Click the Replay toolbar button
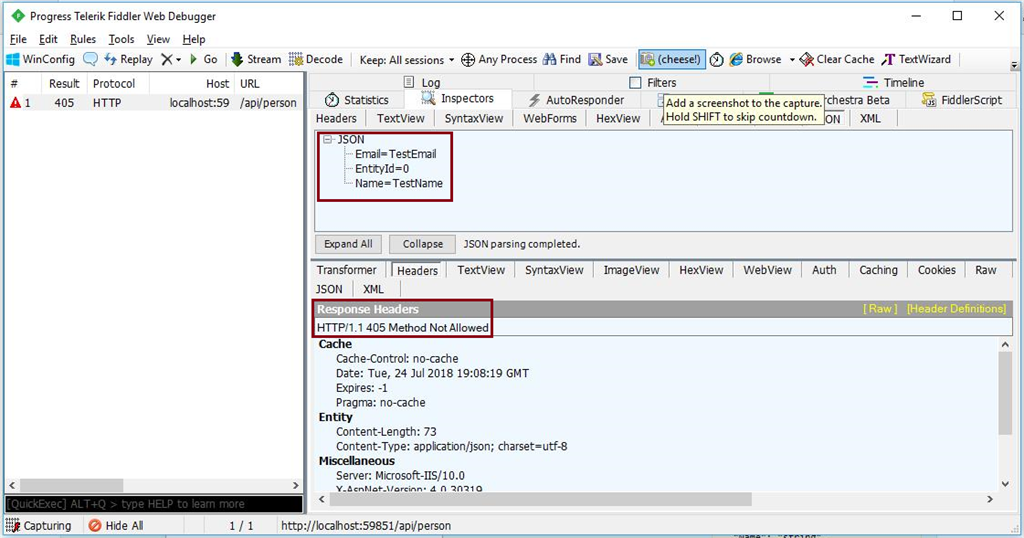This screenshot has width=1024, height=538. [129, 59]
